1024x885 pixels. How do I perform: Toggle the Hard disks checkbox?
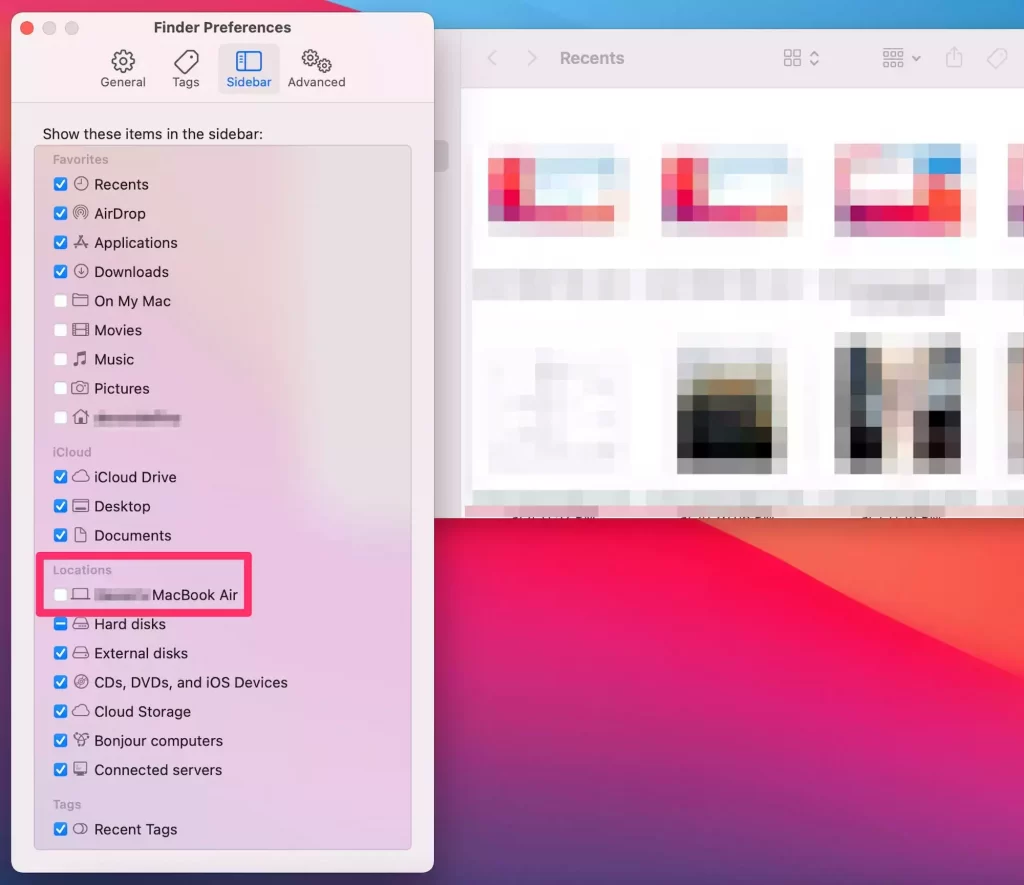60,624
